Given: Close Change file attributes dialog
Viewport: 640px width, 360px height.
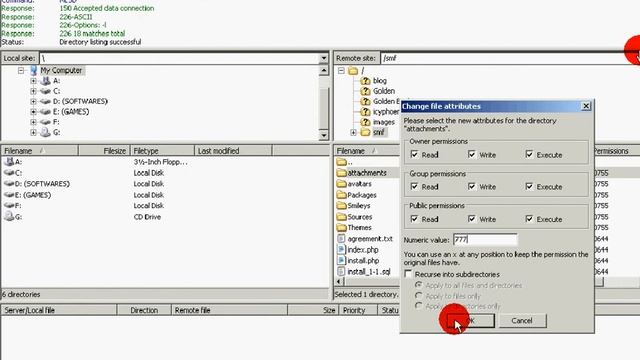Looking at the screenshot, I should coord(586,106).
